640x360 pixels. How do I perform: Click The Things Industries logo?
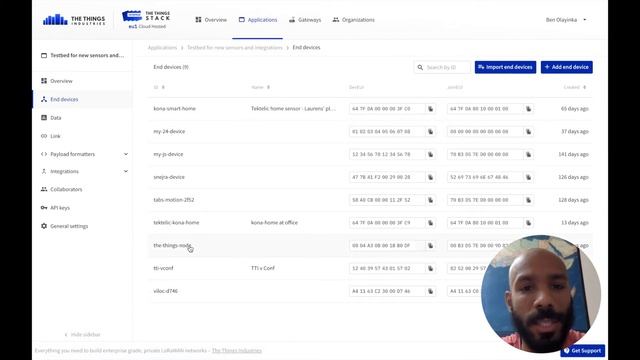pos(74,20)
